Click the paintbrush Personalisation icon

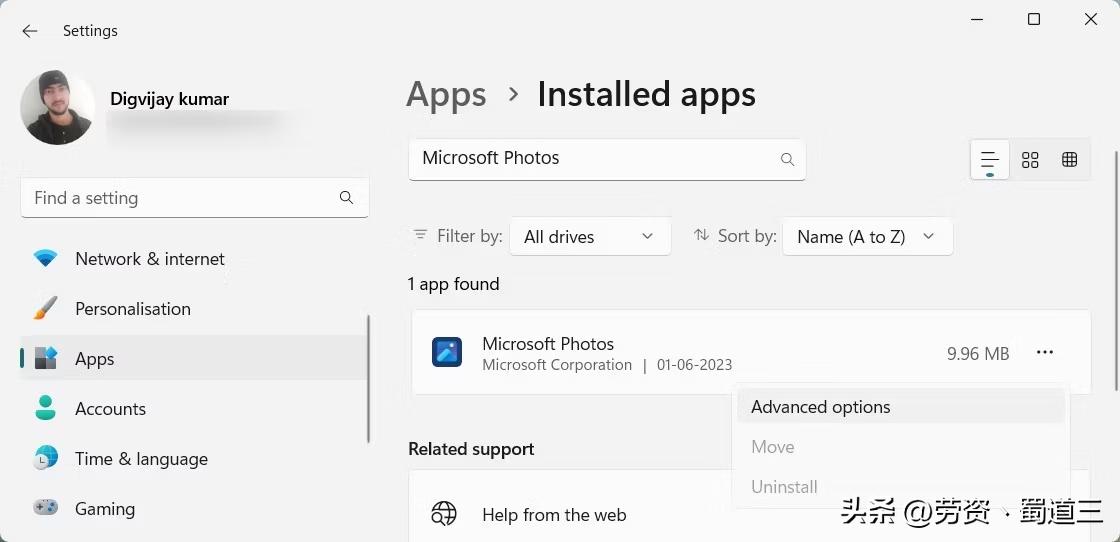click(x=46, y=308)
